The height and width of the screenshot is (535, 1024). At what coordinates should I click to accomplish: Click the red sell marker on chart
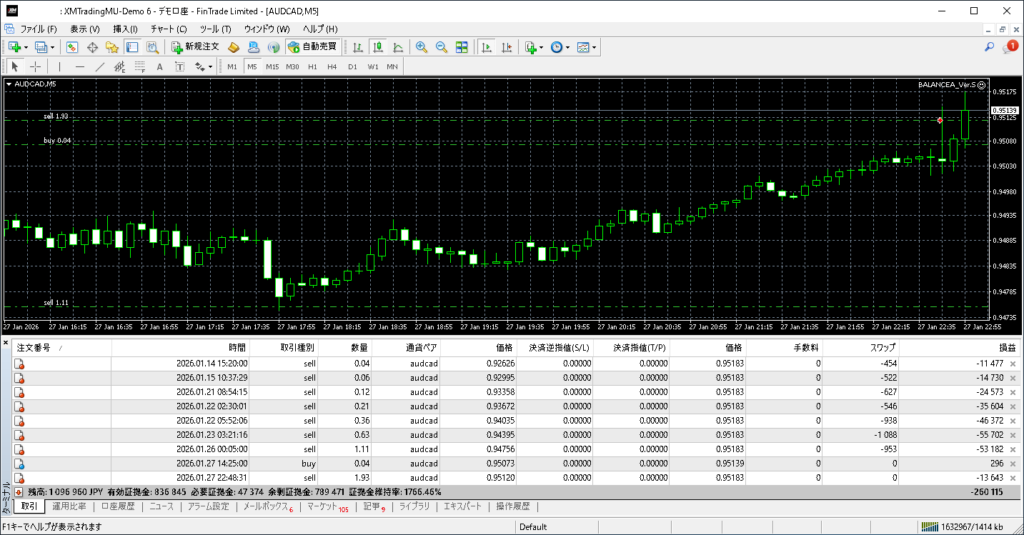(940, 120)
